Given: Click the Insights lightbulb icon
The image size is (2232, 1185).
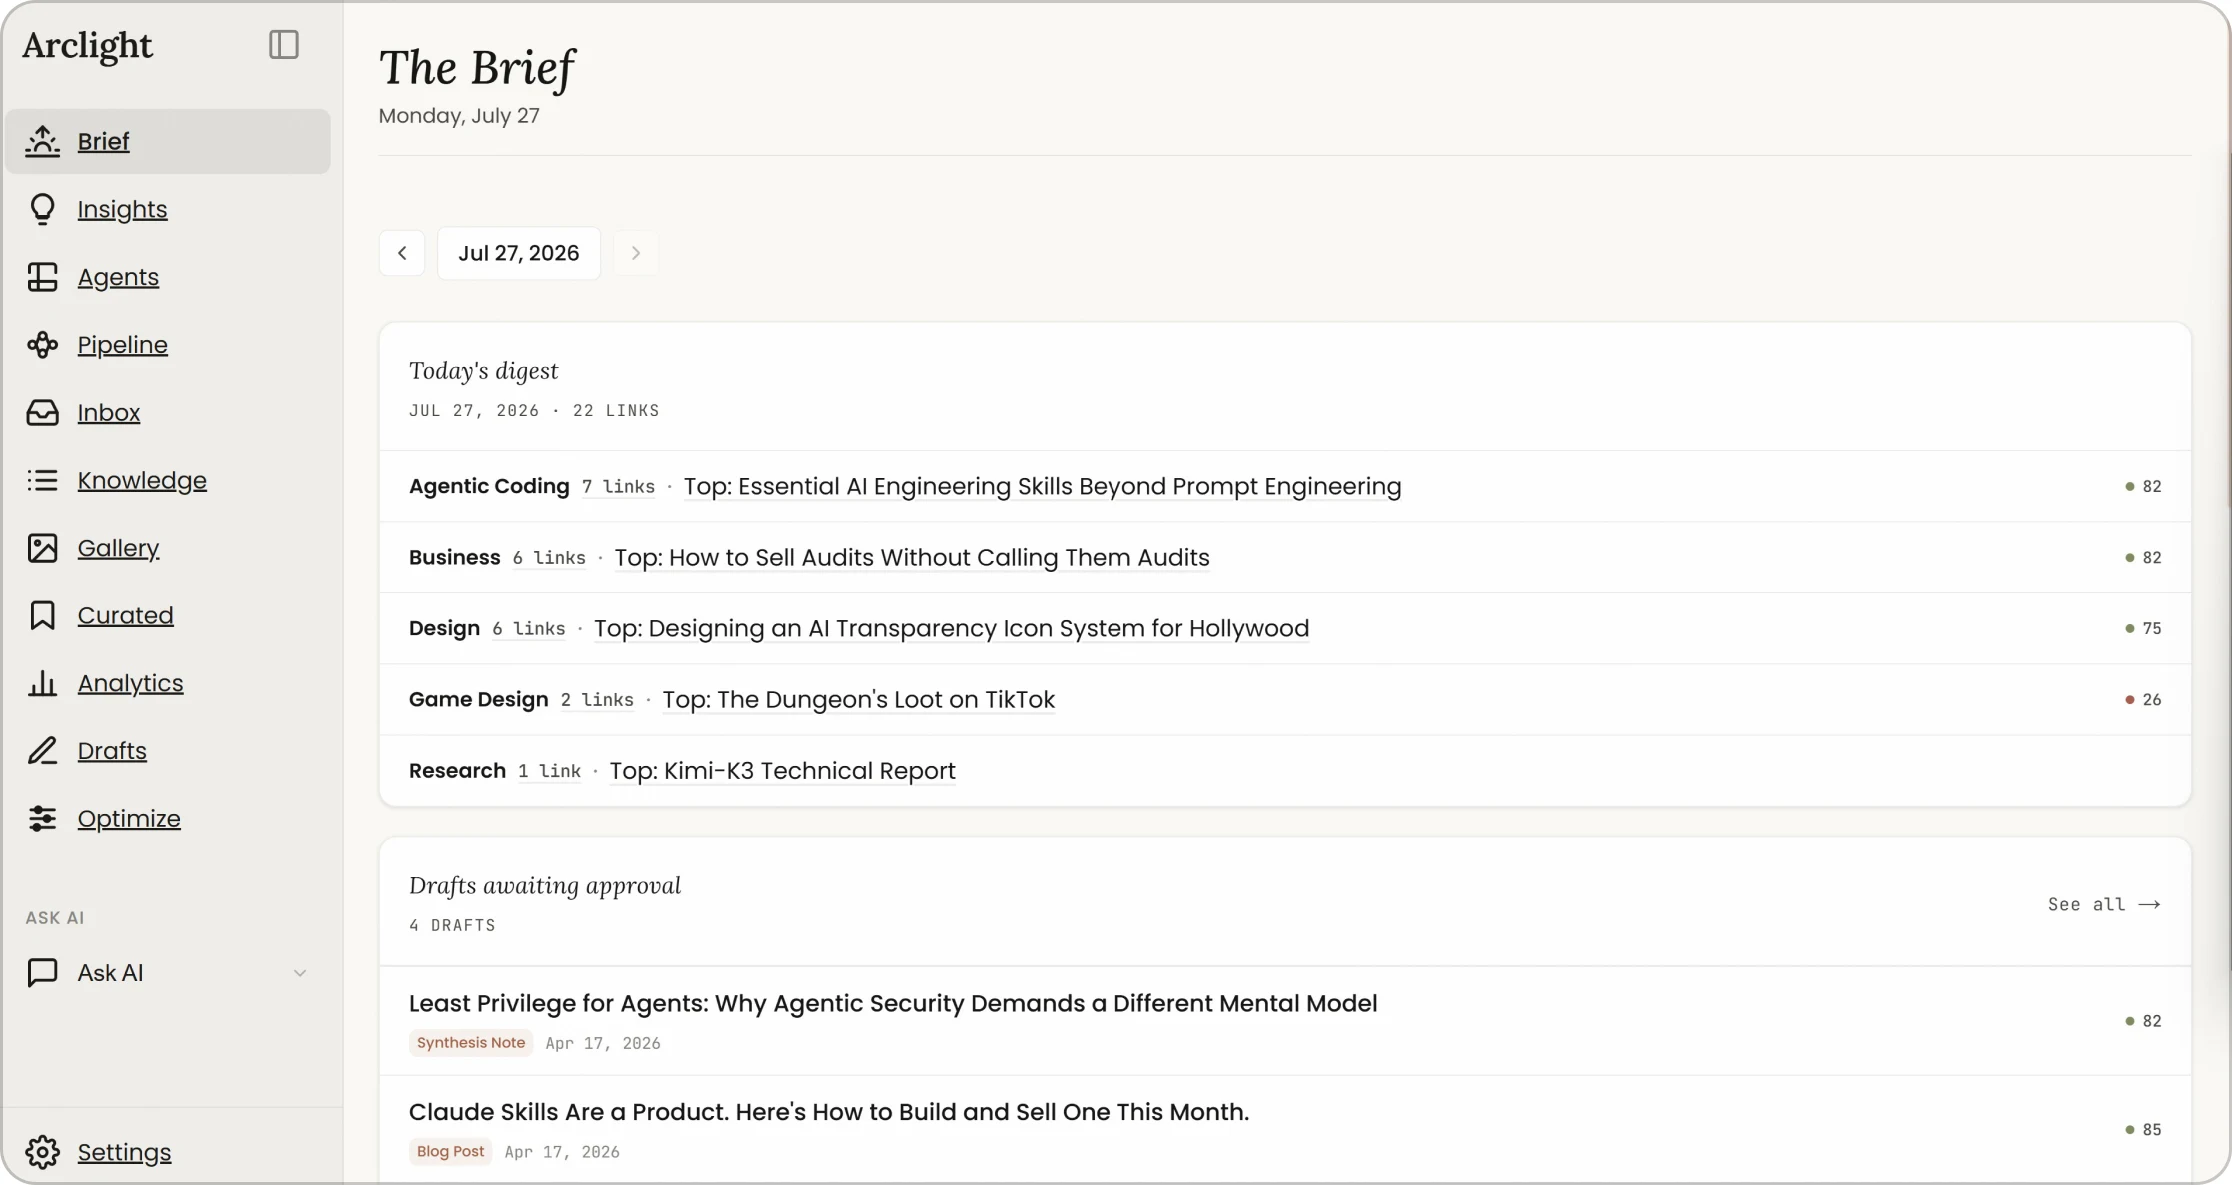Looking at the screenshot, I should pos(42,209).
